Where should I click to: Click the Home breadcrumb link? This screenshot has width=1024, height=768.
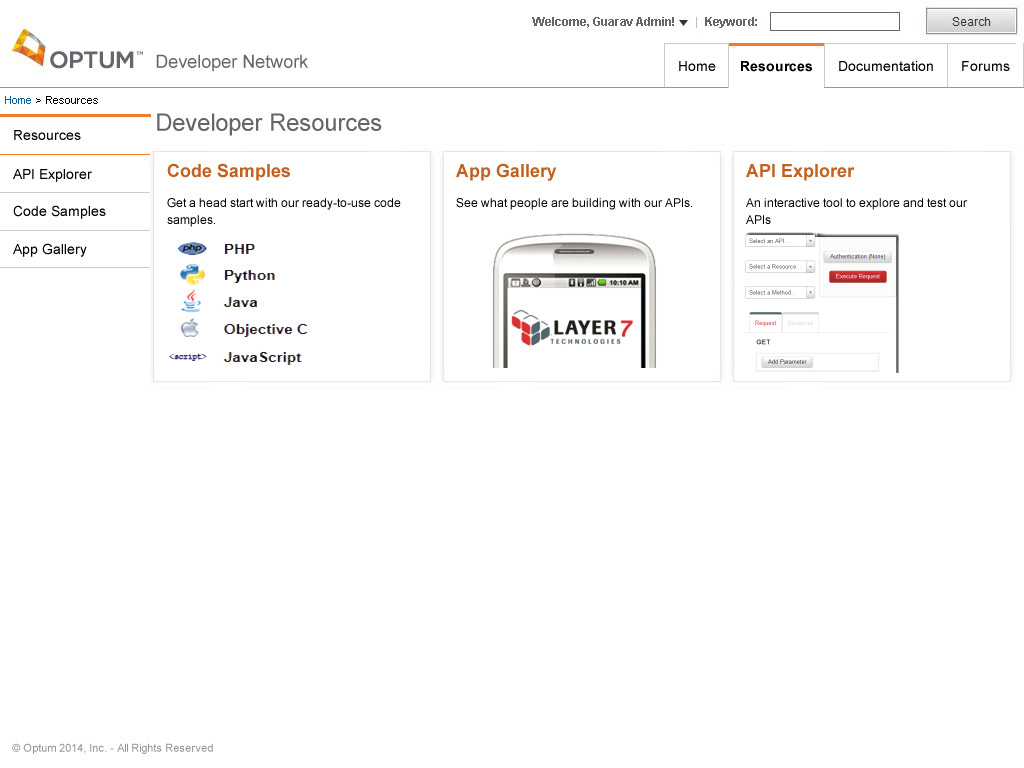[18, 100]
